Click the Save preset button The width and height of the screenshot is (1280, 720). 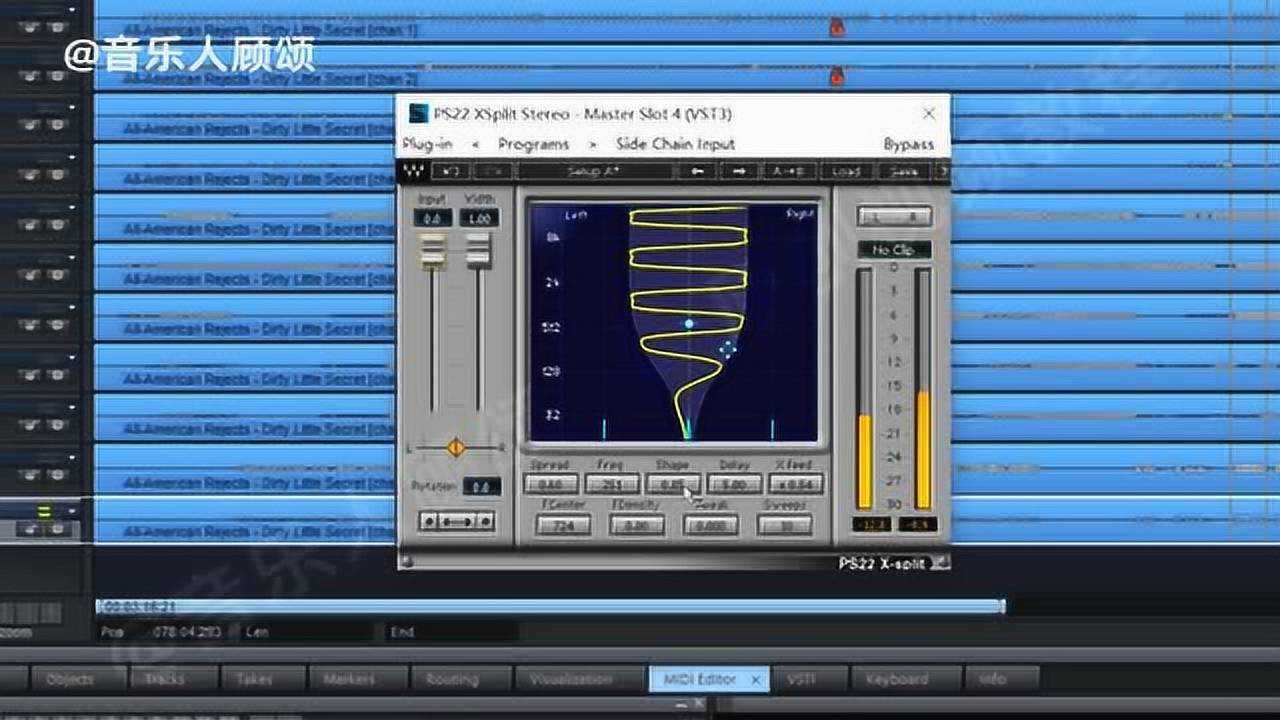tap(902, 172)
